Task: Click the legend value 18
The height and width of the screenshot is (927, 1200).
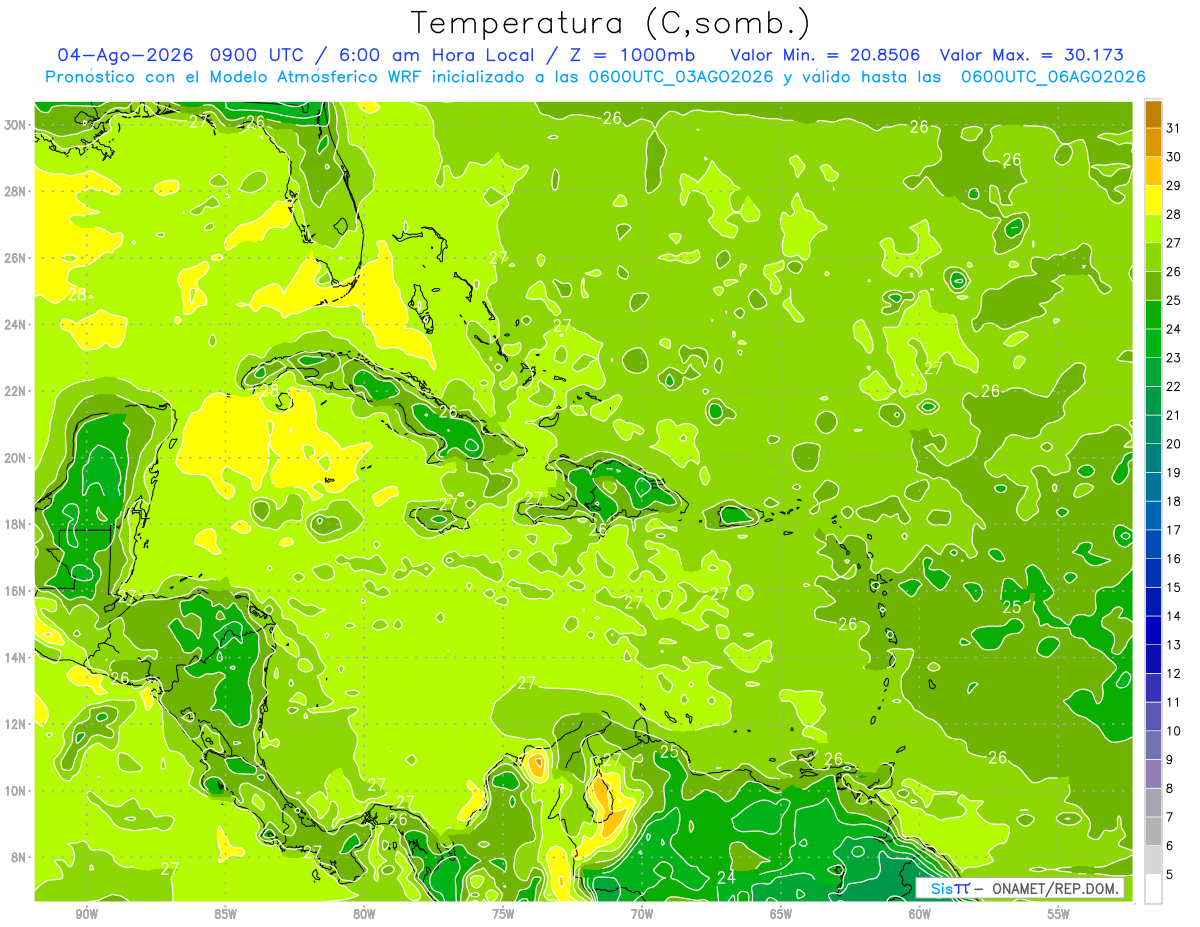Action: pyautogui.click(x=1174, y=502)
